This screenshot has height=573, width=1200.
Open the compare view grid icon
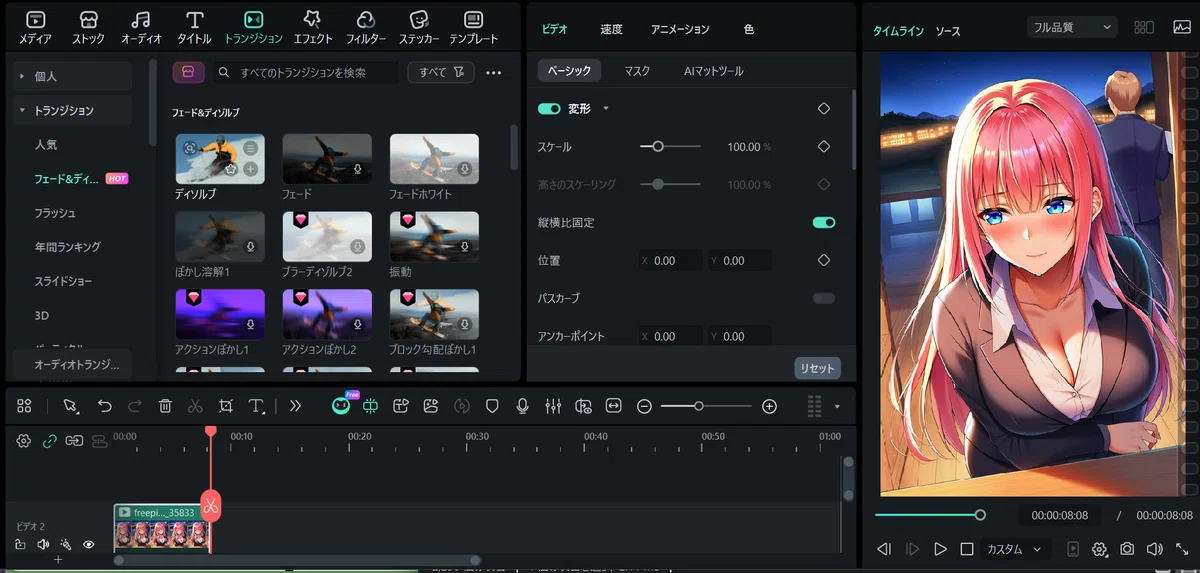[x=1144, y=28]
